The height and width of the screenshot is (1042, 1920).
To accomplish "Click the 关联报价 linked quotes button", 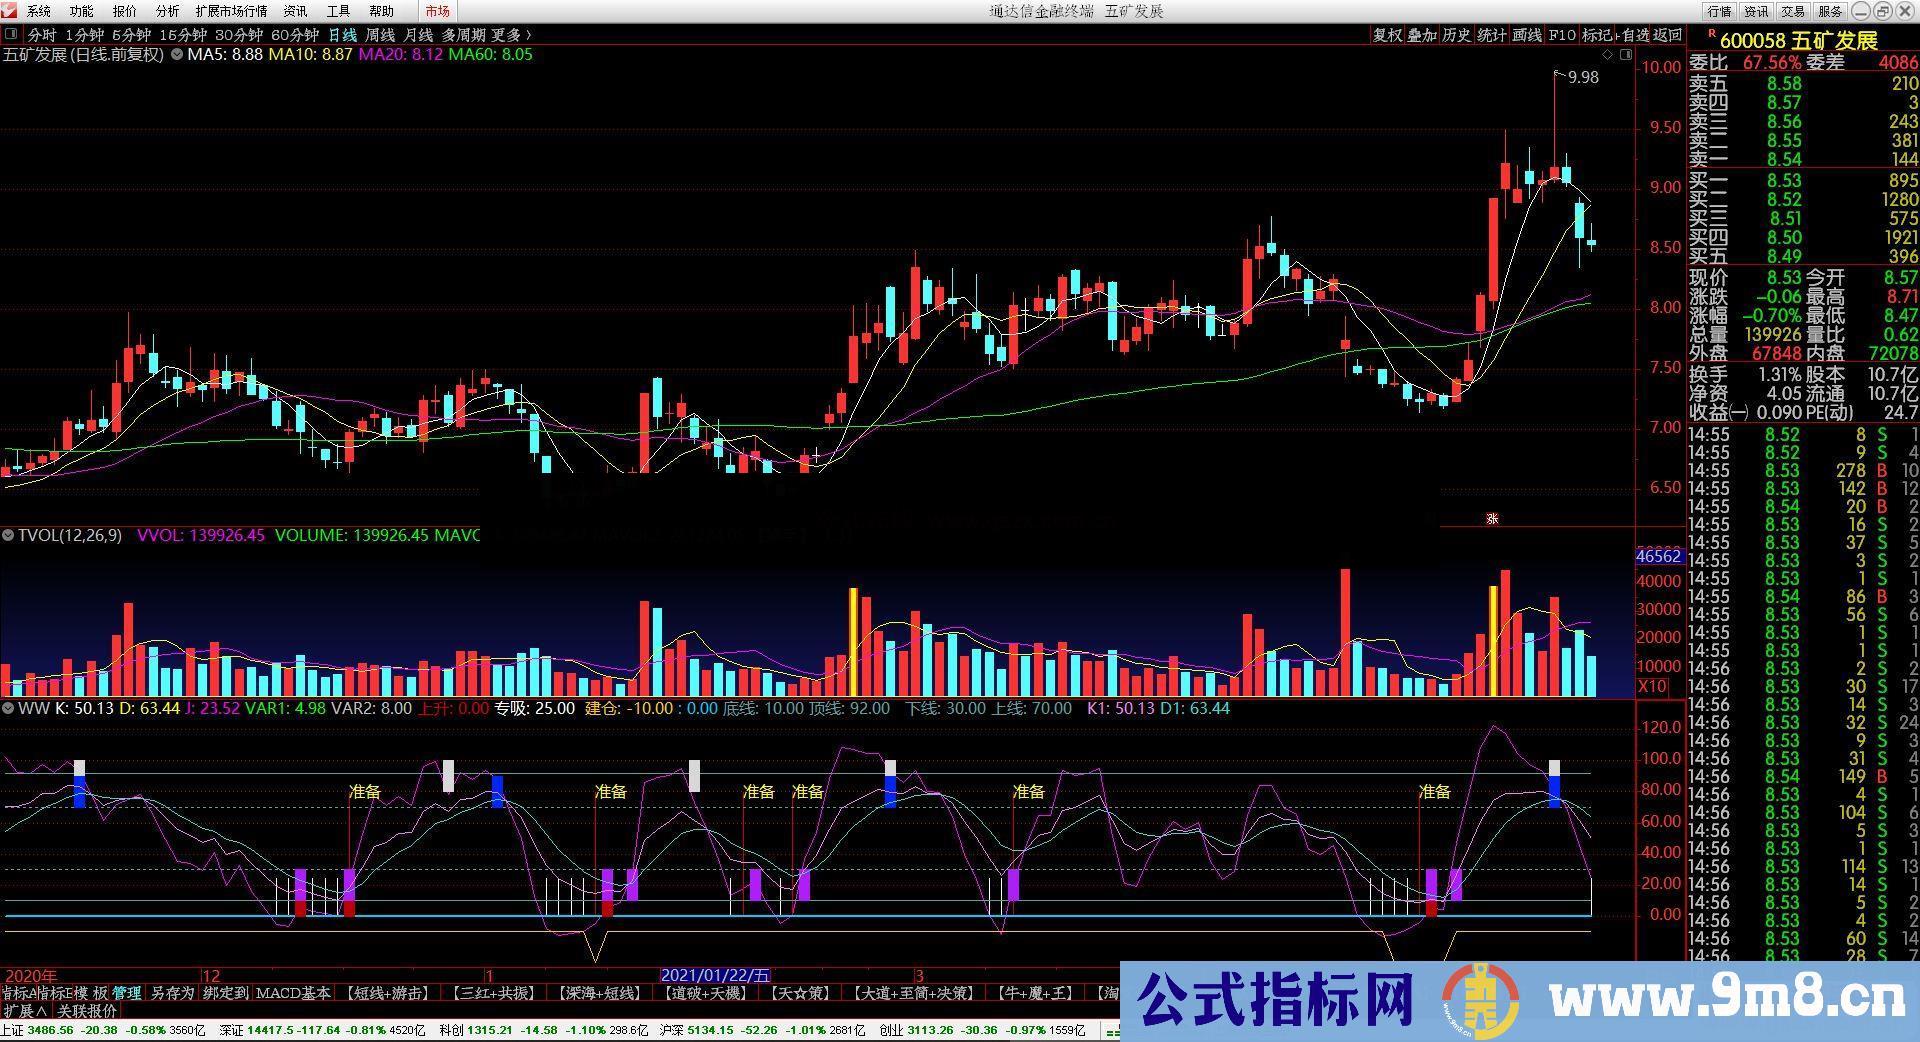I will [85, 1010].
